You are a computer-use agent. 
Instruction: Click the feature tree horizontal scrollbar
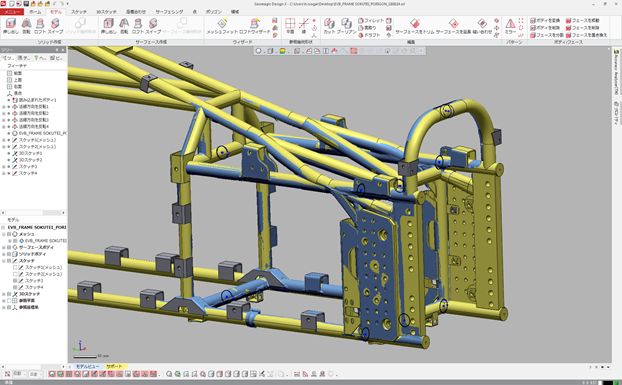pos(33,213)
